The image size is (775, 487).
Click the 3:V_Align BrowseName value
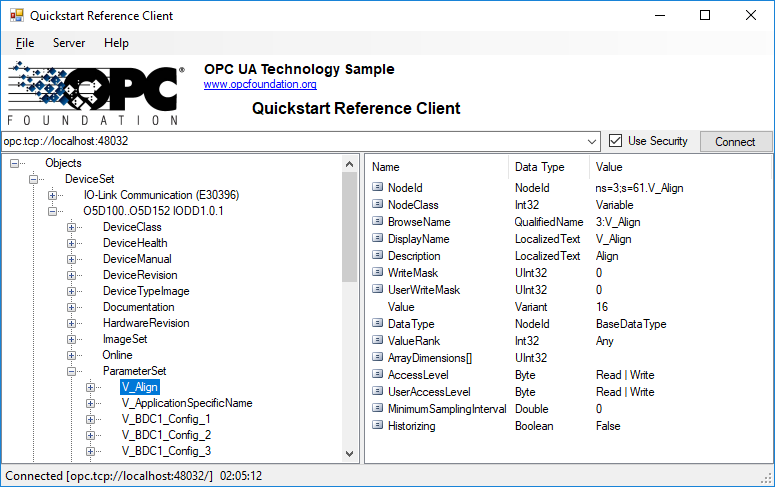[618, 222]
